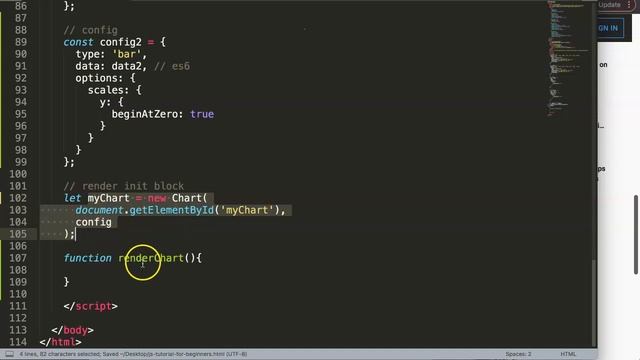The width and height of the screenshot is (640, 360).
Task: Click the // es6 comment
Action: (172, 66)
